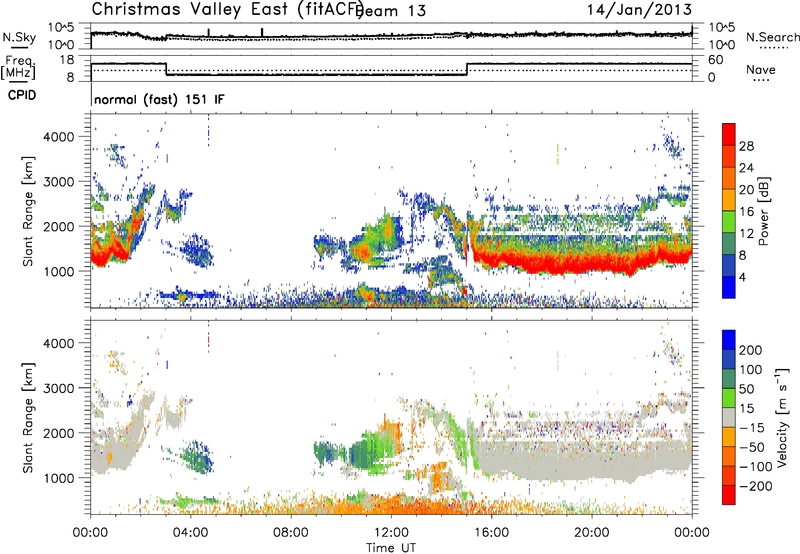This screenshot has width=800, height=554.
Task: Click the '60' Nave axis value
Action: coord(716,60)
